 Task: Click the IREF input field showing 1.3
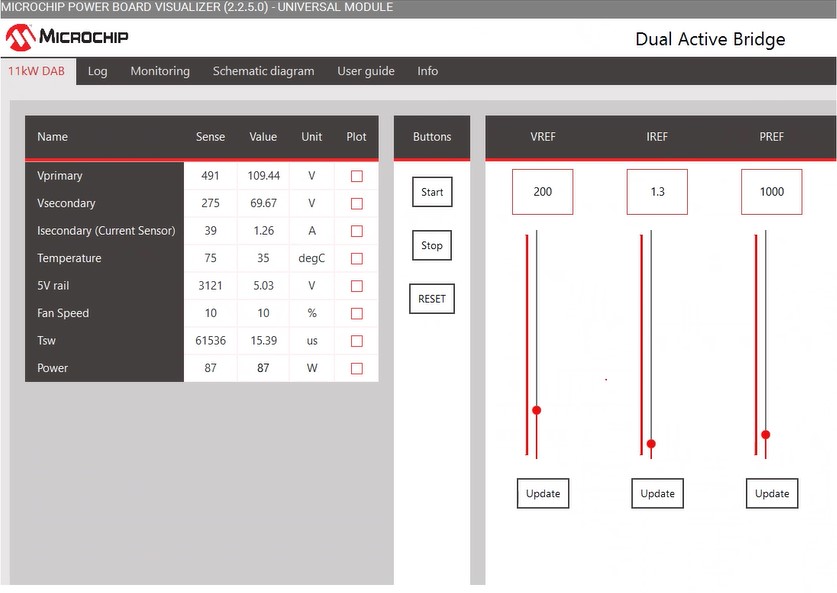[657, 192]
